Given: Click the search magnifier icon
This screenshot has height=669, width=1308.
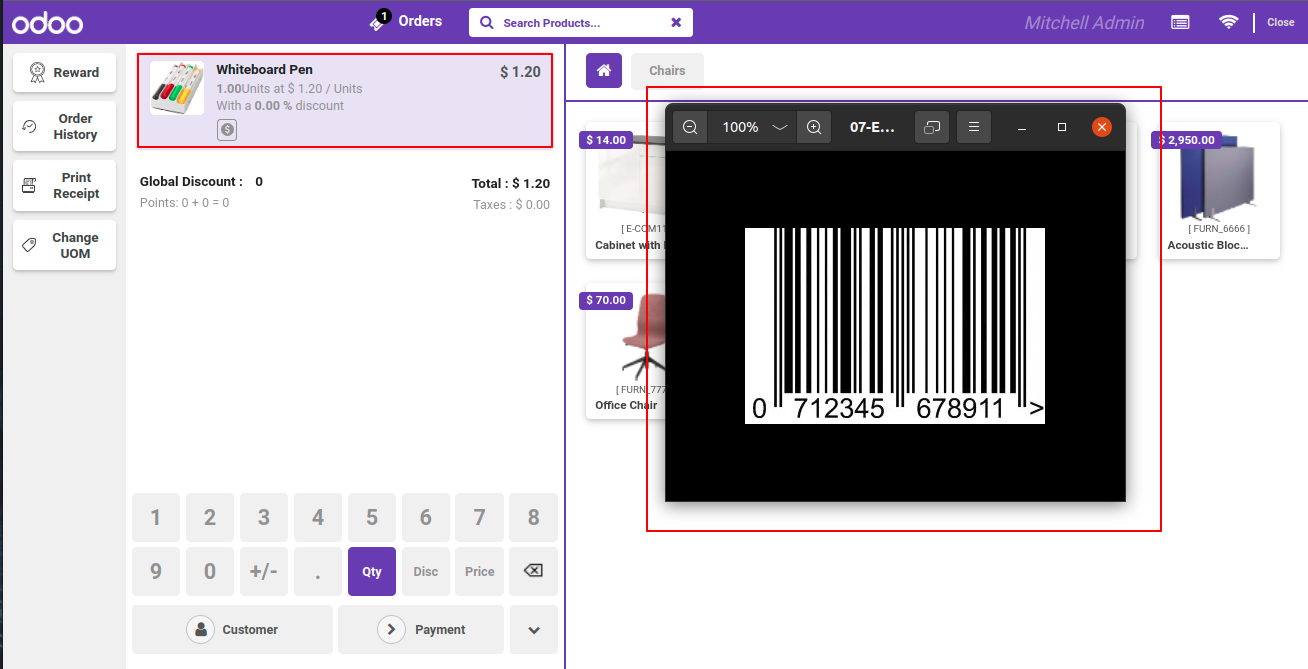Looking at the screenshot, I should click(x=487, y=22).
